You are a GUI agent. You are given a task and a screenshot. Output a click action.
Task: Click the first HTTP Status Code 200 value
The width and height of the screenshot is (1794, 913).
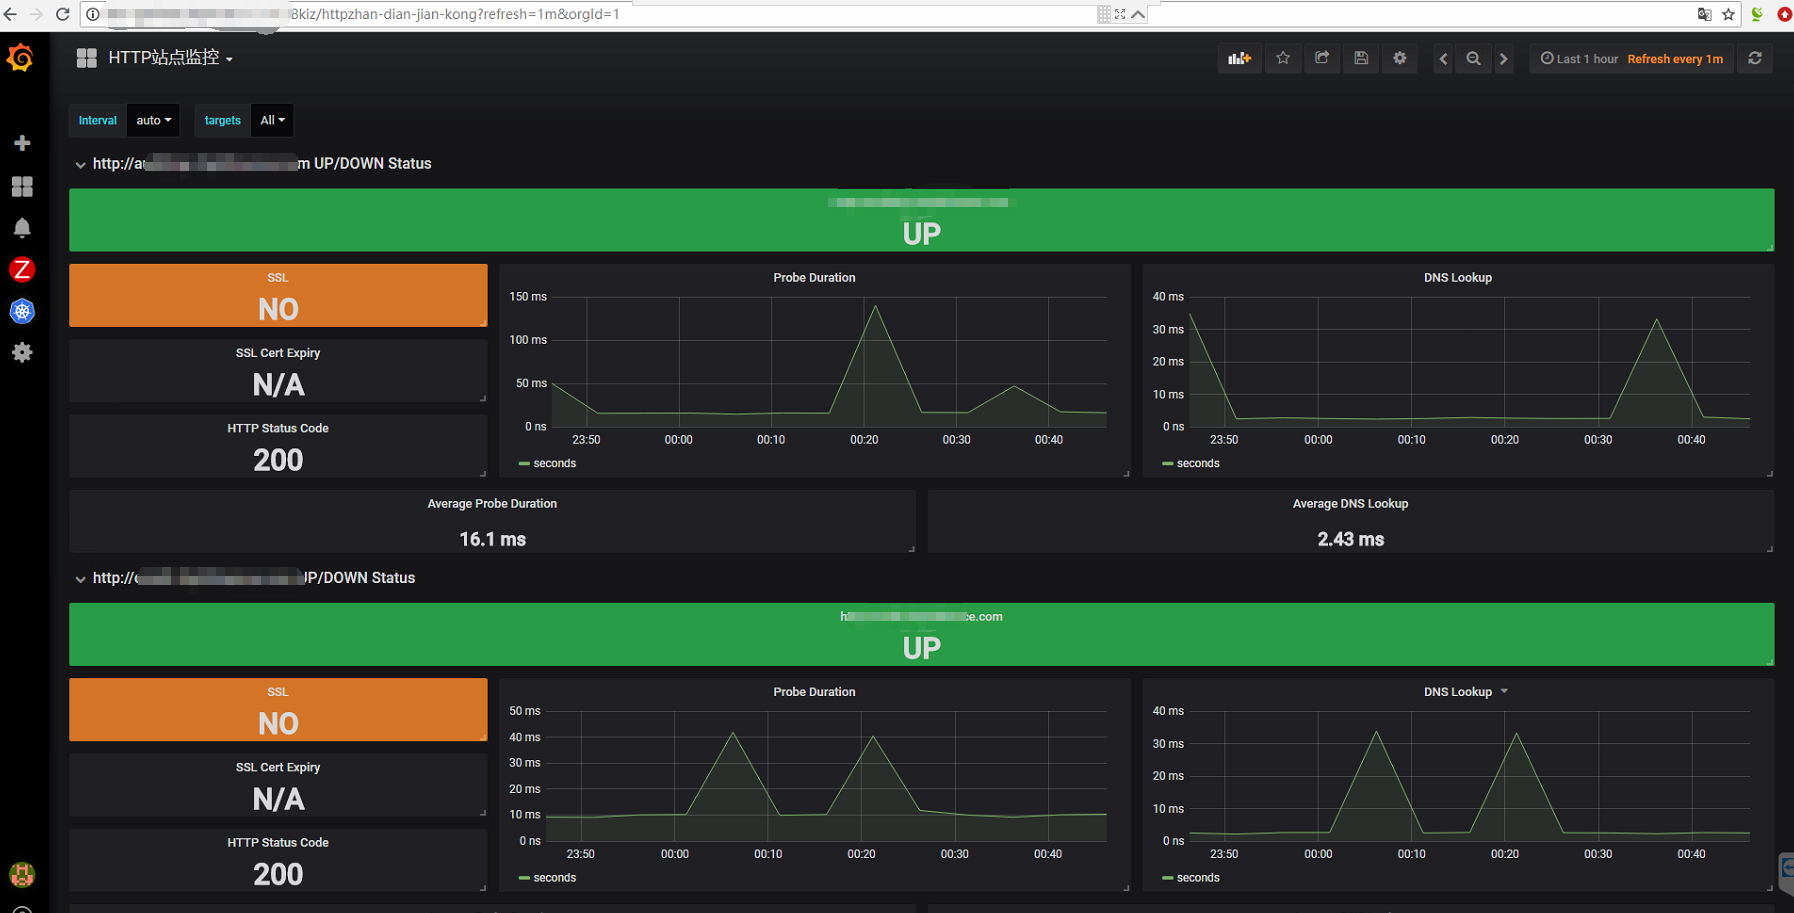coord(278,460)
